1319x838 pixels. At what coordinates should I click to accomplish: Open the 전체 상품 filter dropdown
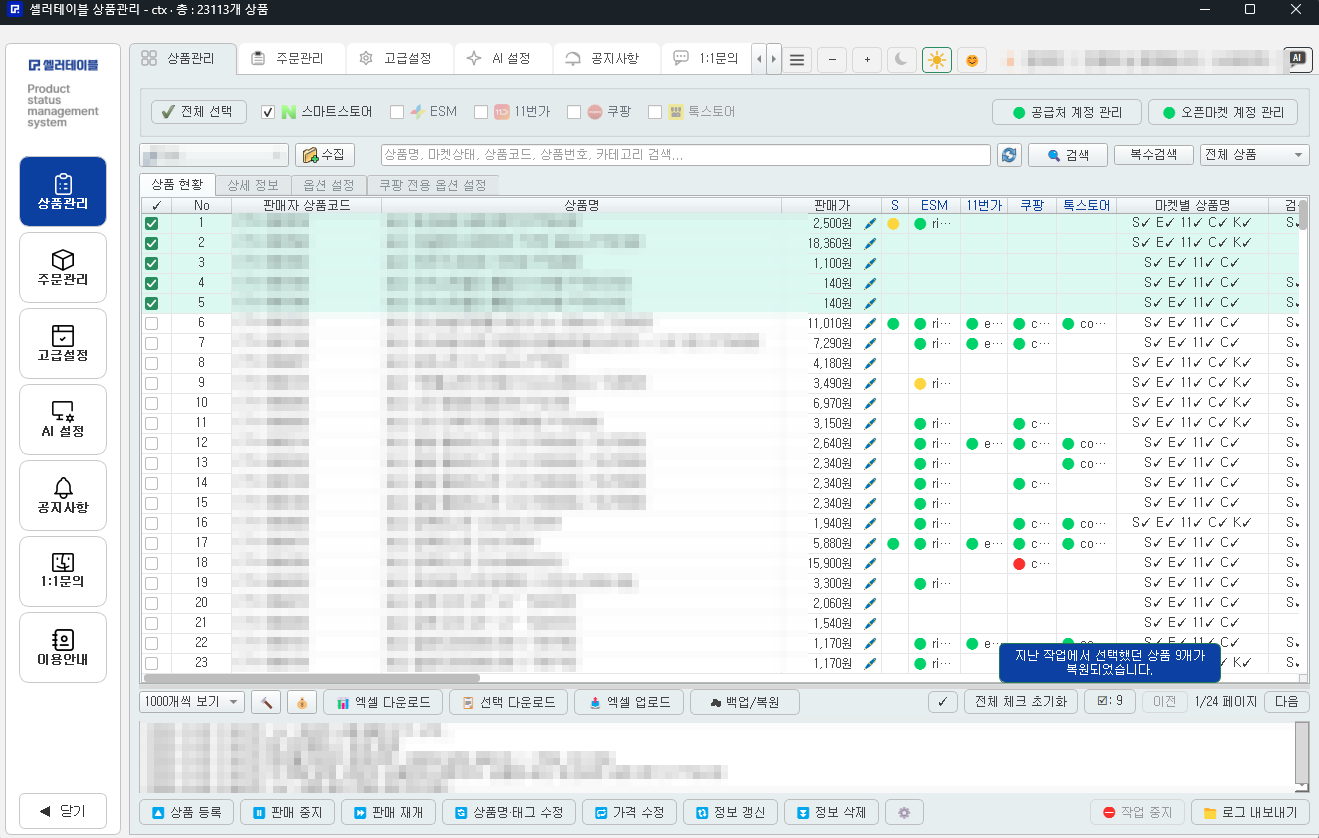1255,155
